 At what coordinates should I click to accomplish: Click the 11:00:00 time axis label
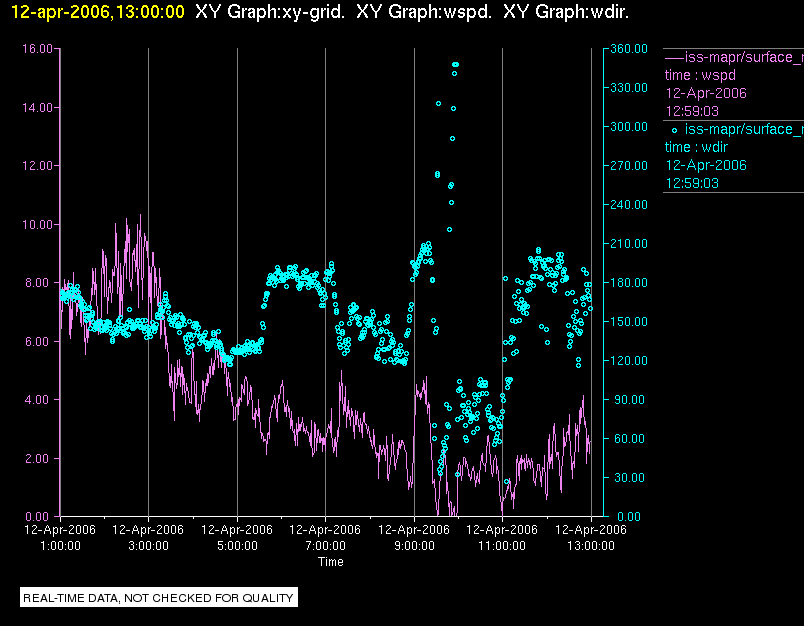(502, 546)
